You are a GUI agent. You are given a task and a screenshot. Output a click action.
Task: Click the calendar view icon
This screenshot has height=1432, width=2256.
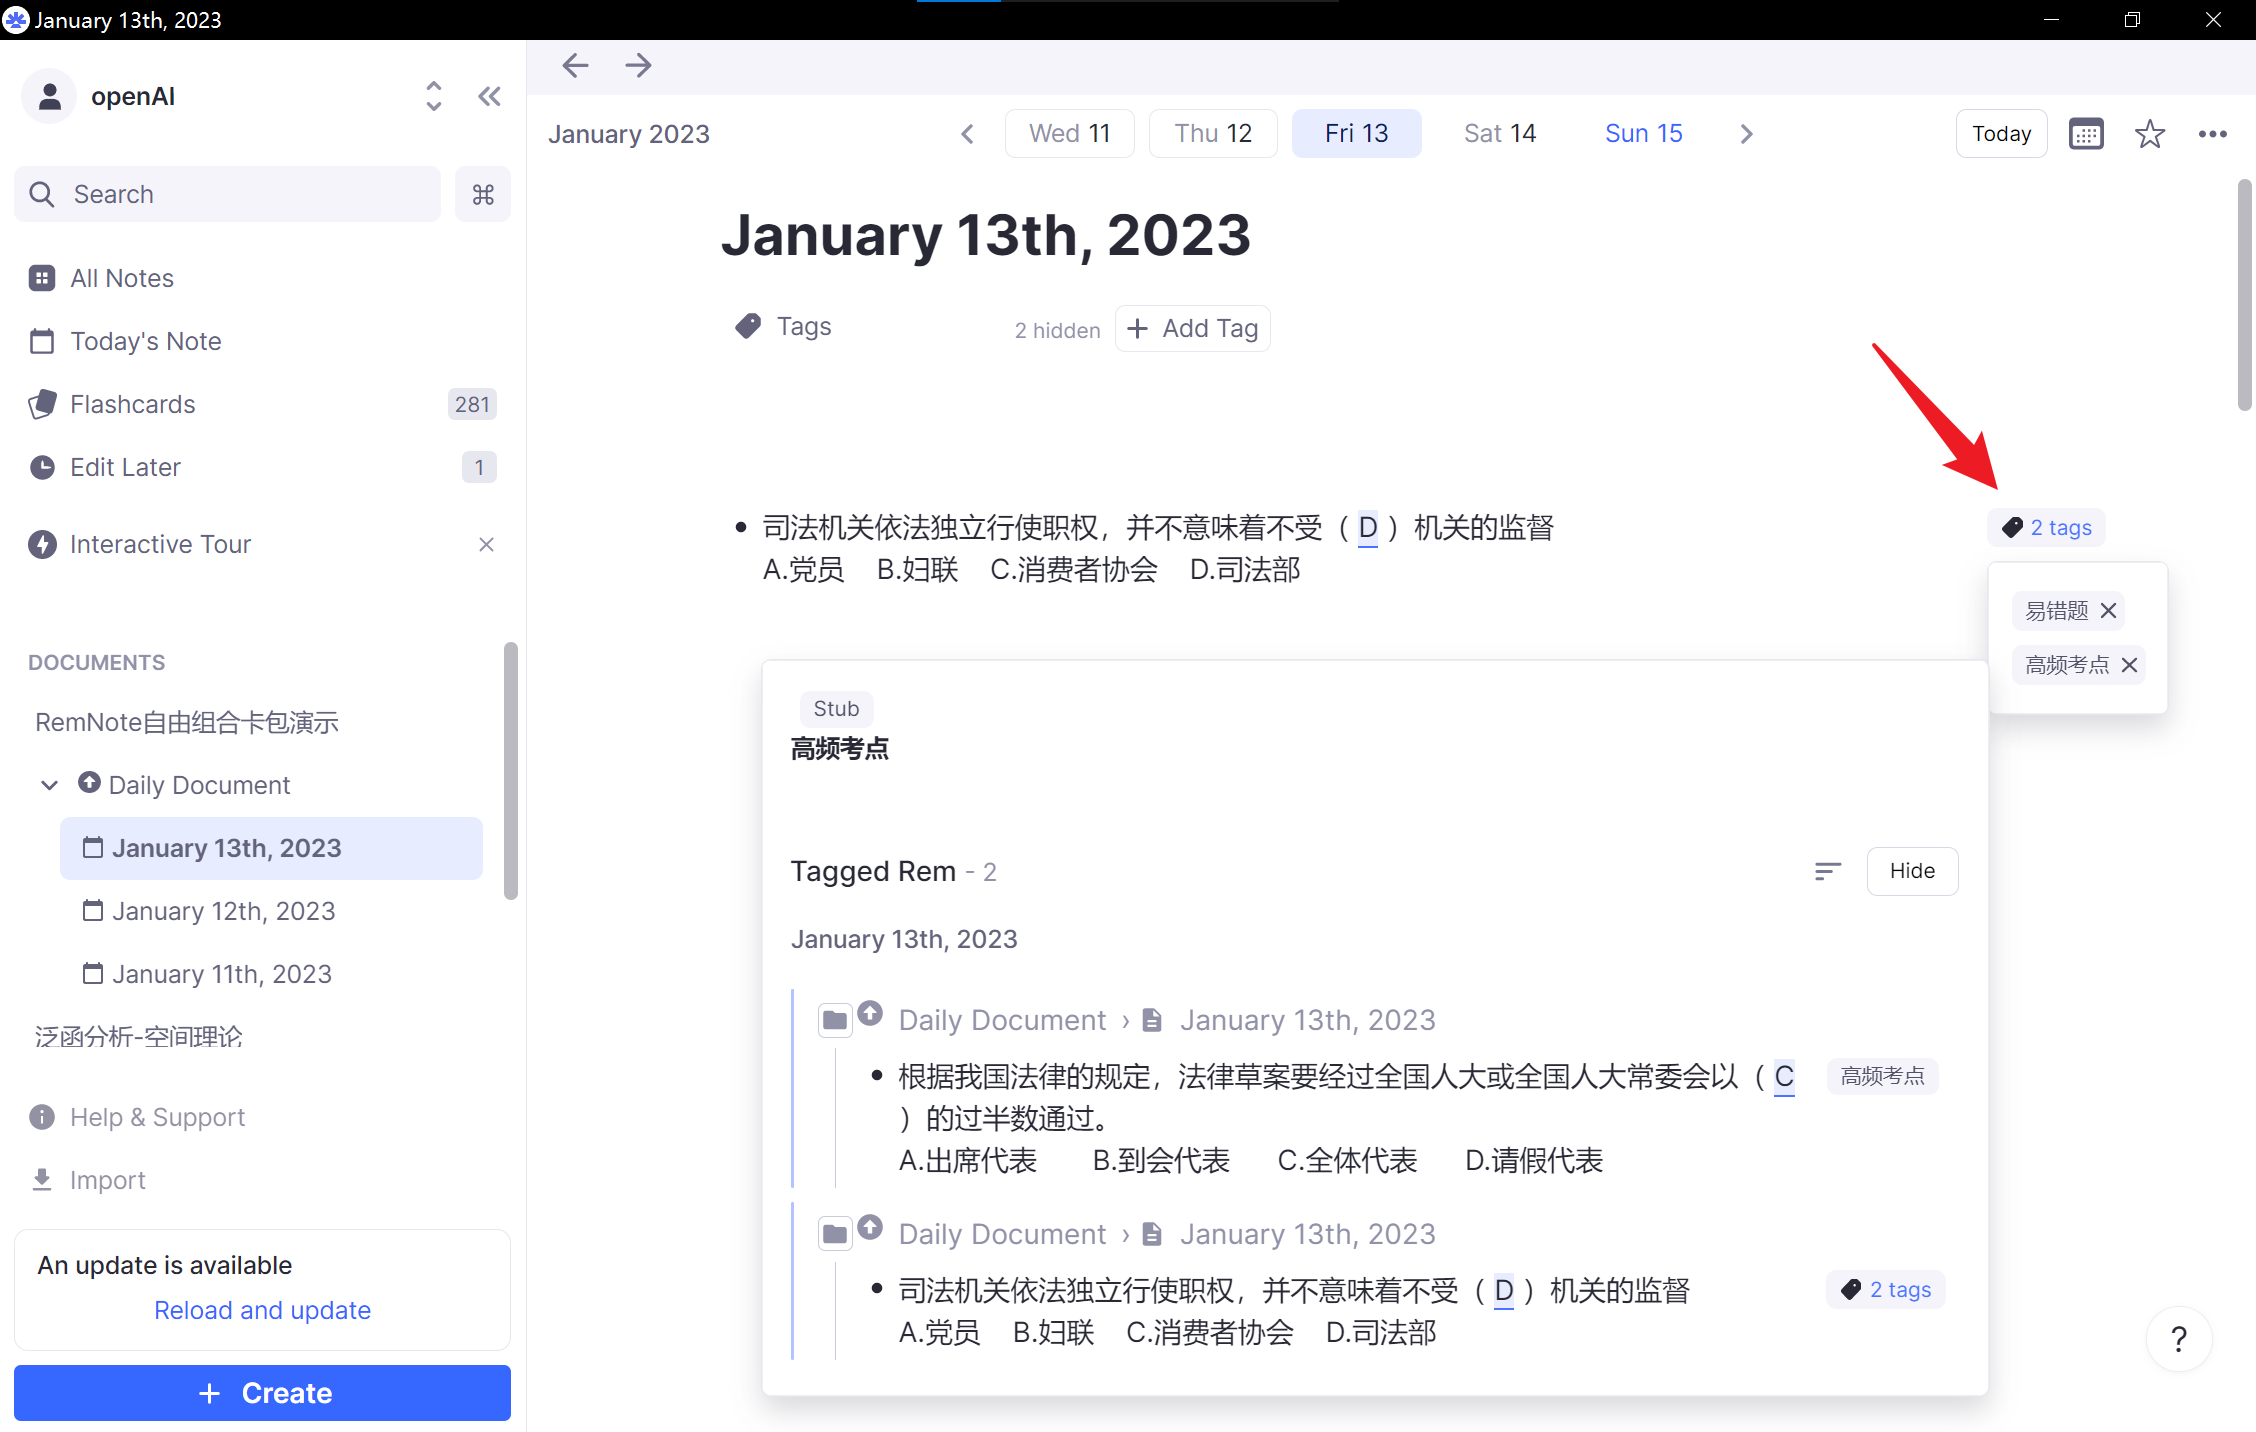click(2086, 134)
